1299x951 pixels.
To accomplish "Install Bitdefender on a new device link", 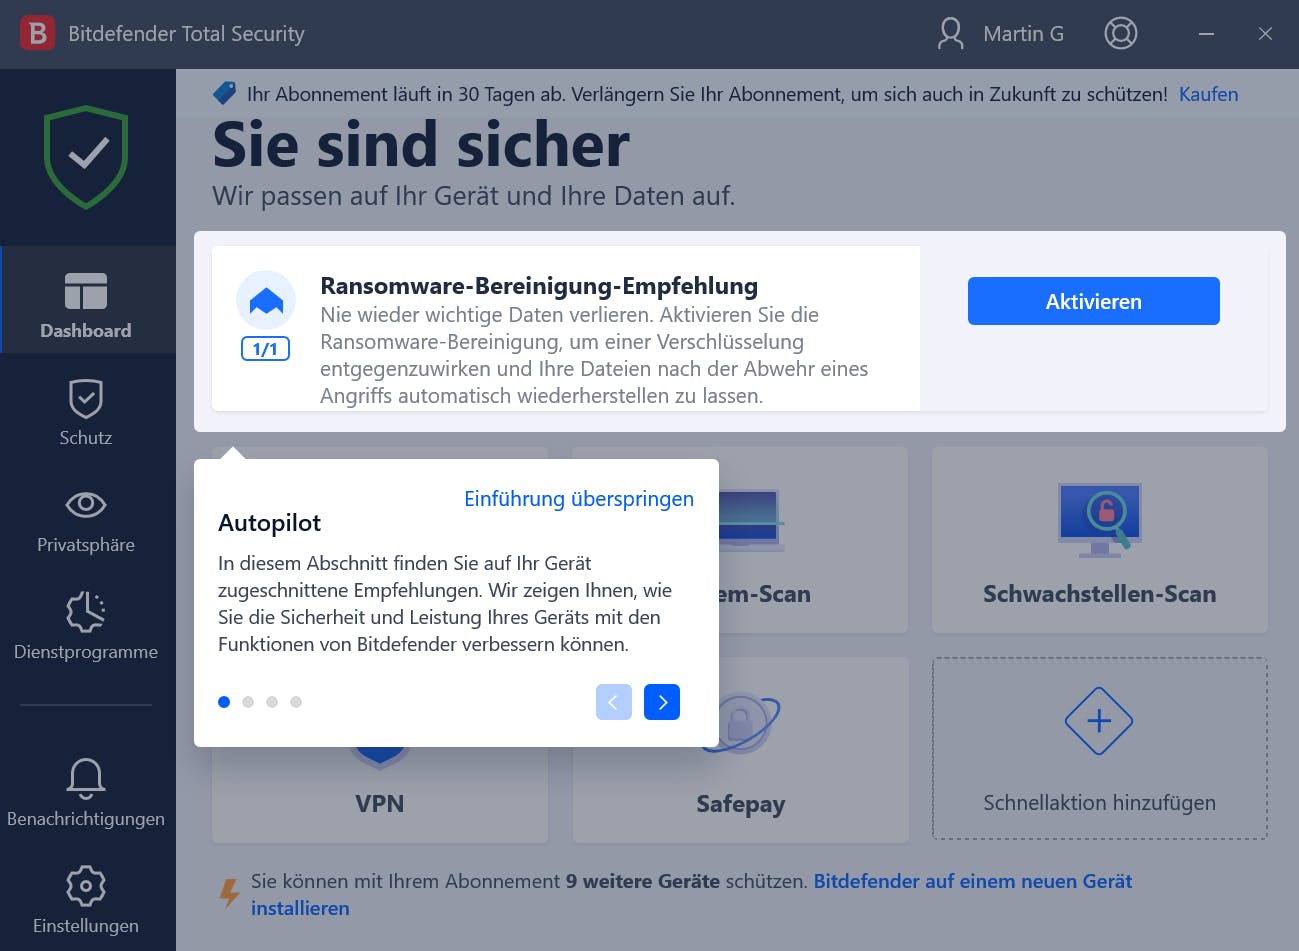I will (x=692, y=895).
